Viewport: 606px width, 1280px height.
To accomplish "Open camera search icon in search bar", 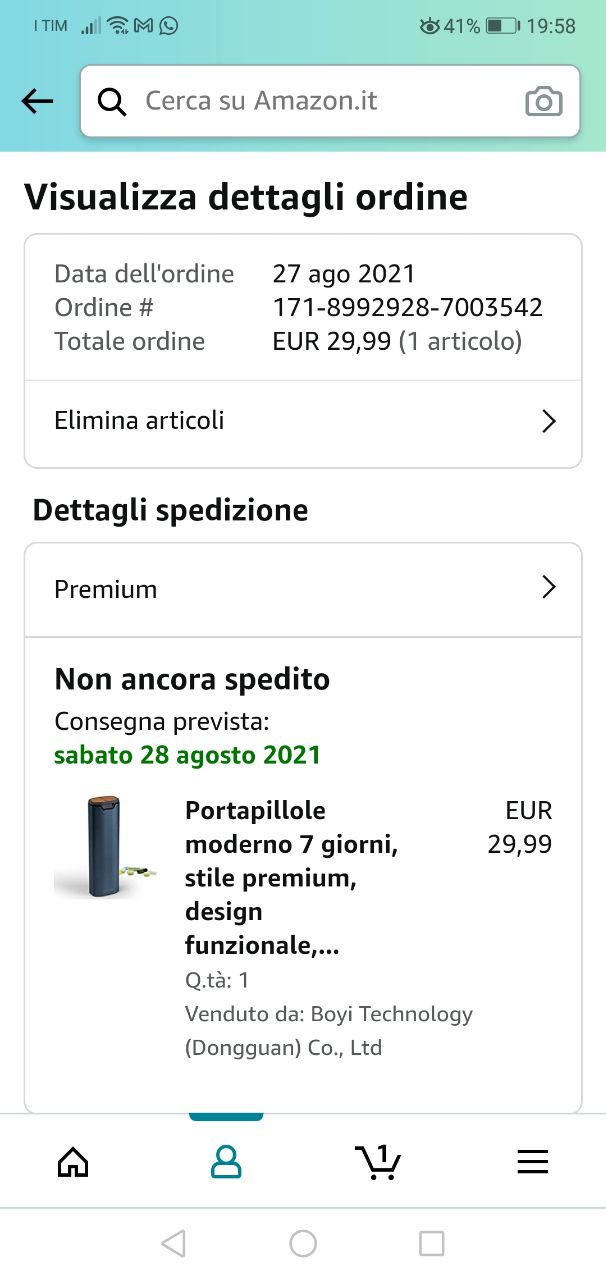I will 544,101.
